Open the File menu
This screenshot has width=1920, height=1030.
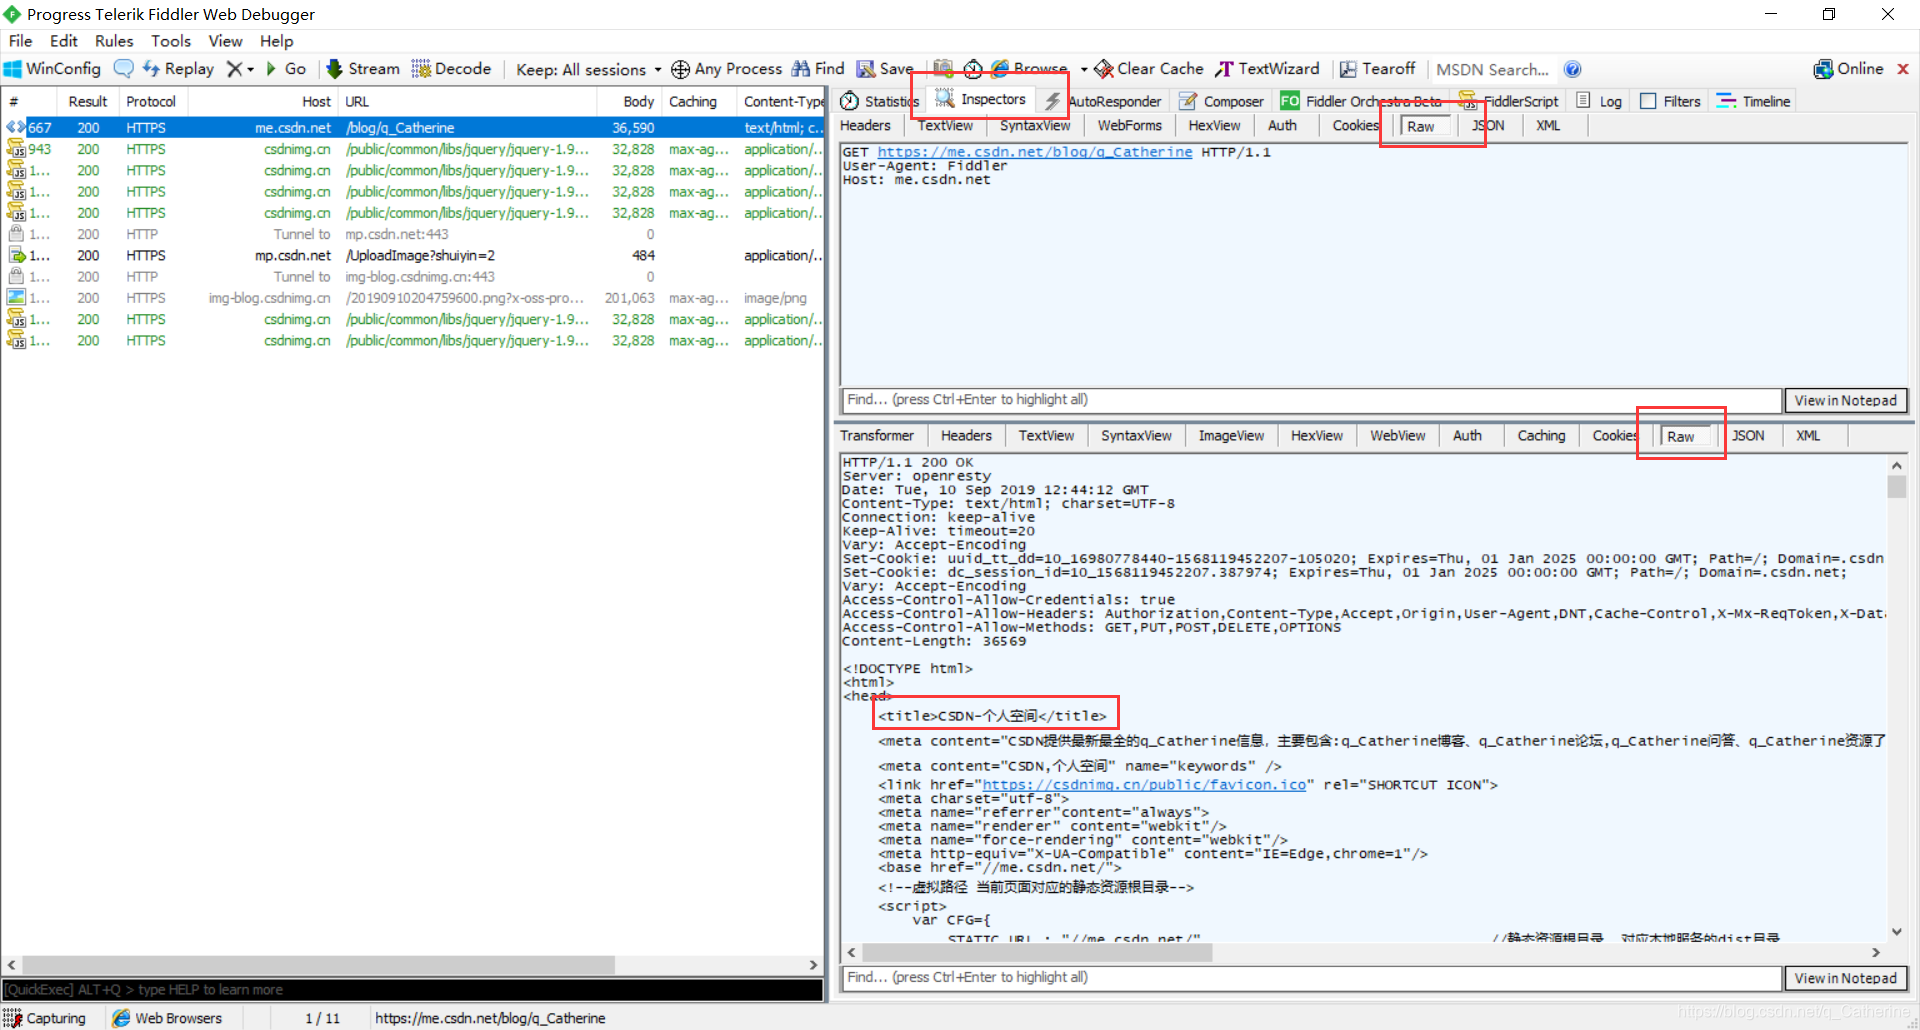tap(20, 41)
